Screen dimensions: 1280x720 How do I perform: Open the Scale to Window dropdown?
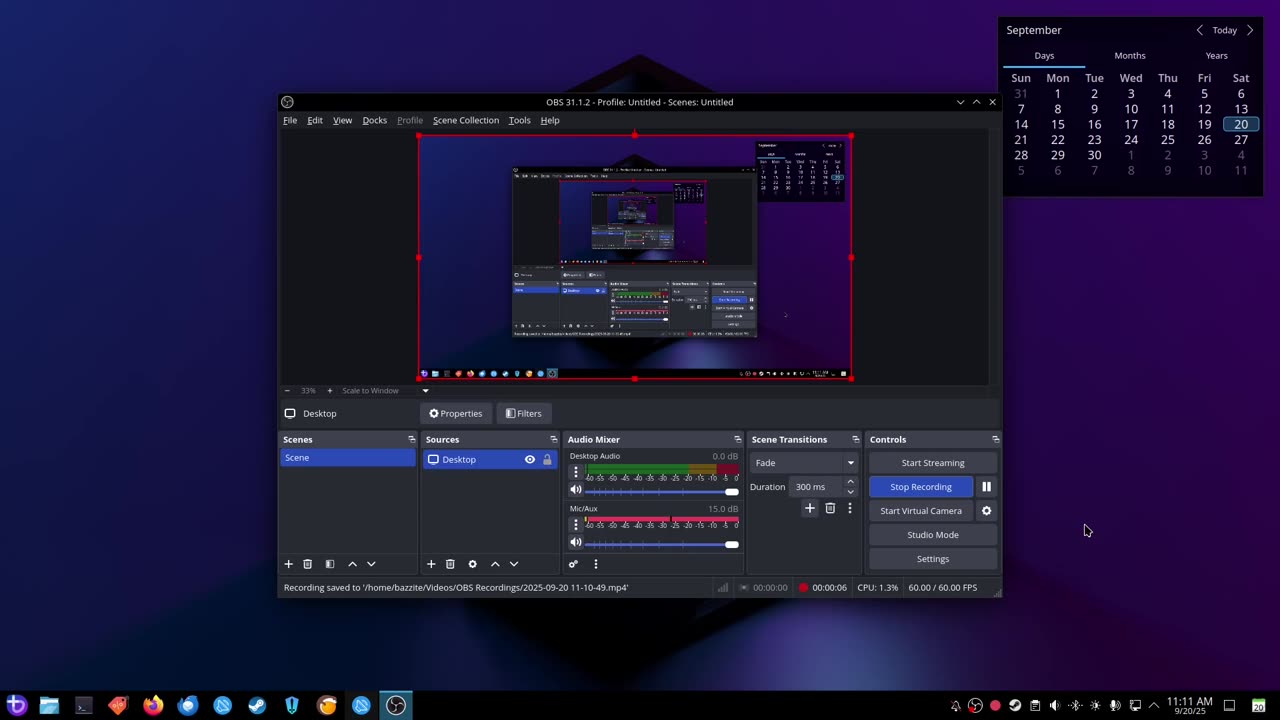(425, 391)
